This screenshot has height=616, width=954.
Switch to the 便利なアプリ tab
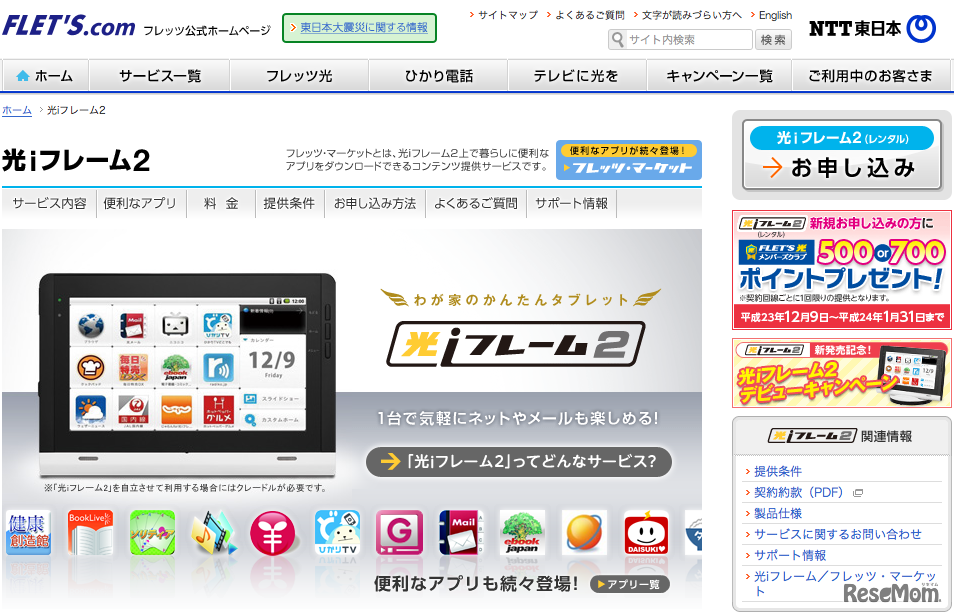click(140, 203)
